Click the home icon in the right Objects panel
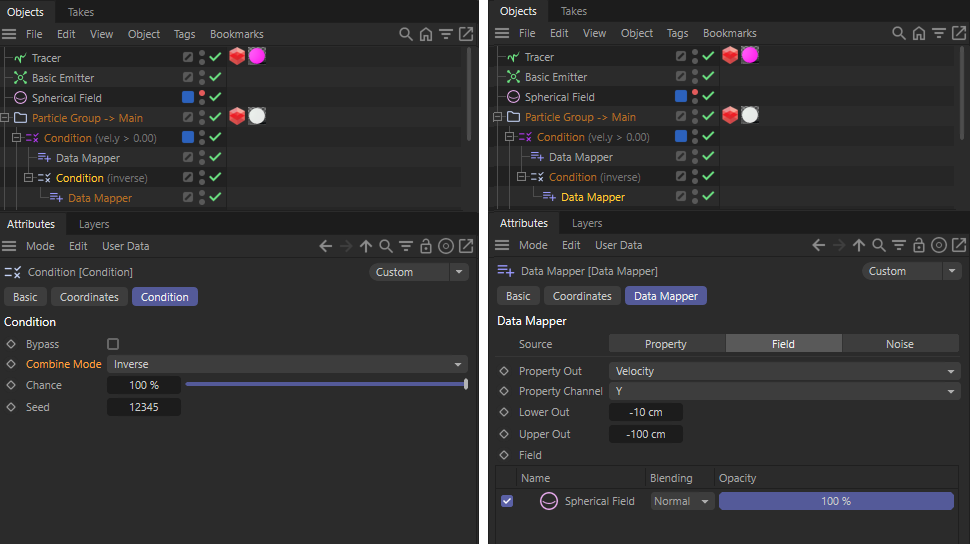 pyautogui.click(x=919, y=33)
